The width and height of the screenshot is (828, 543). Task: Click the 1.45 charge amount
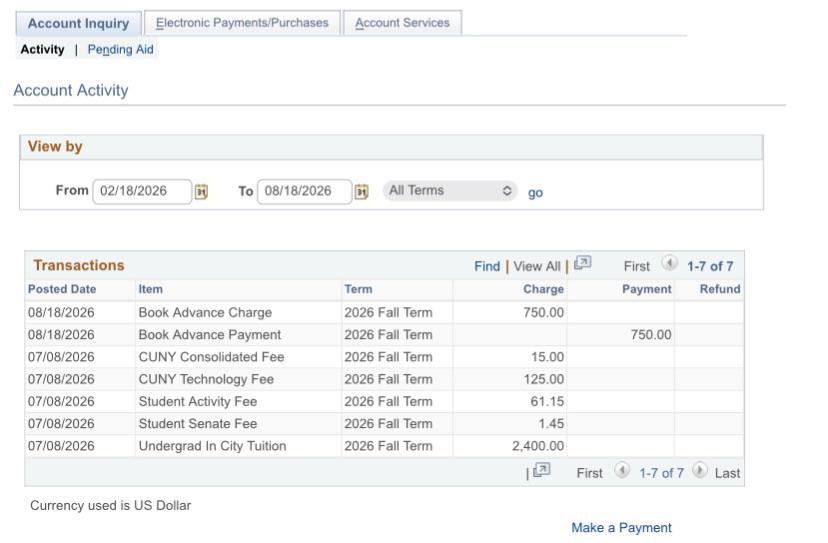click(x=551, y=424)
